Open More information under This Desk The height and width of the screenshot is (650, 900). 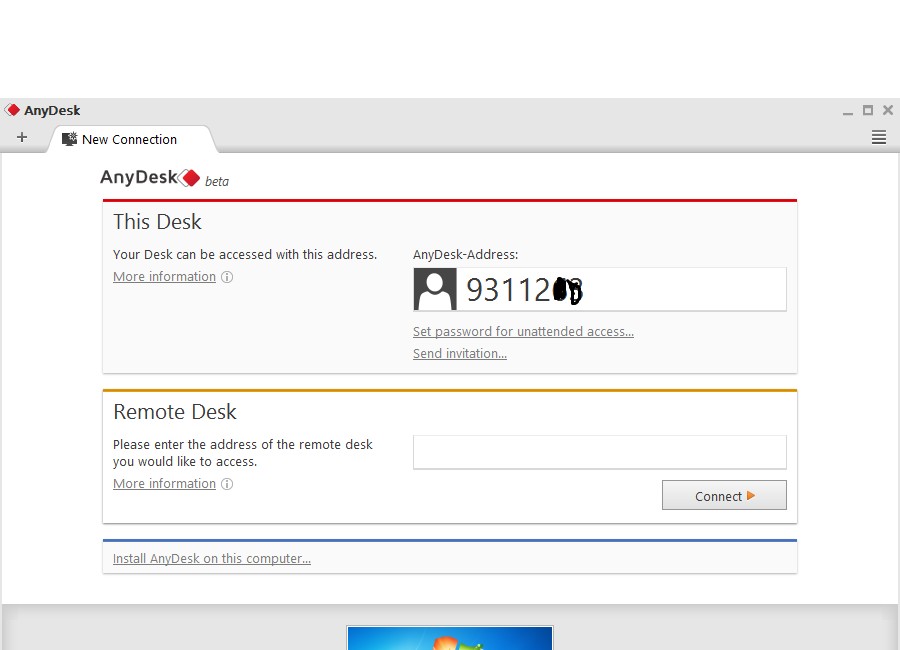click(x=164, y=277)
